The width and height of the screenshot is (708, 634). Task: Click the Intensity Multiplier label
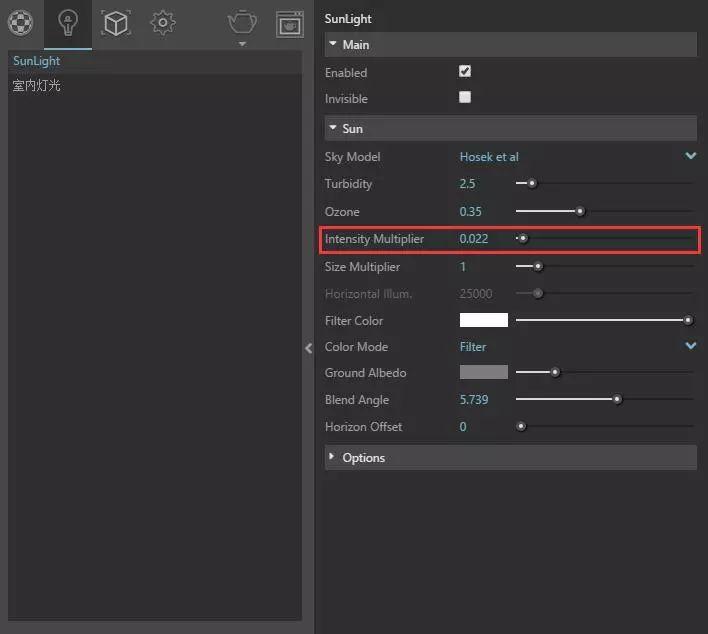[x=374, y=238]
